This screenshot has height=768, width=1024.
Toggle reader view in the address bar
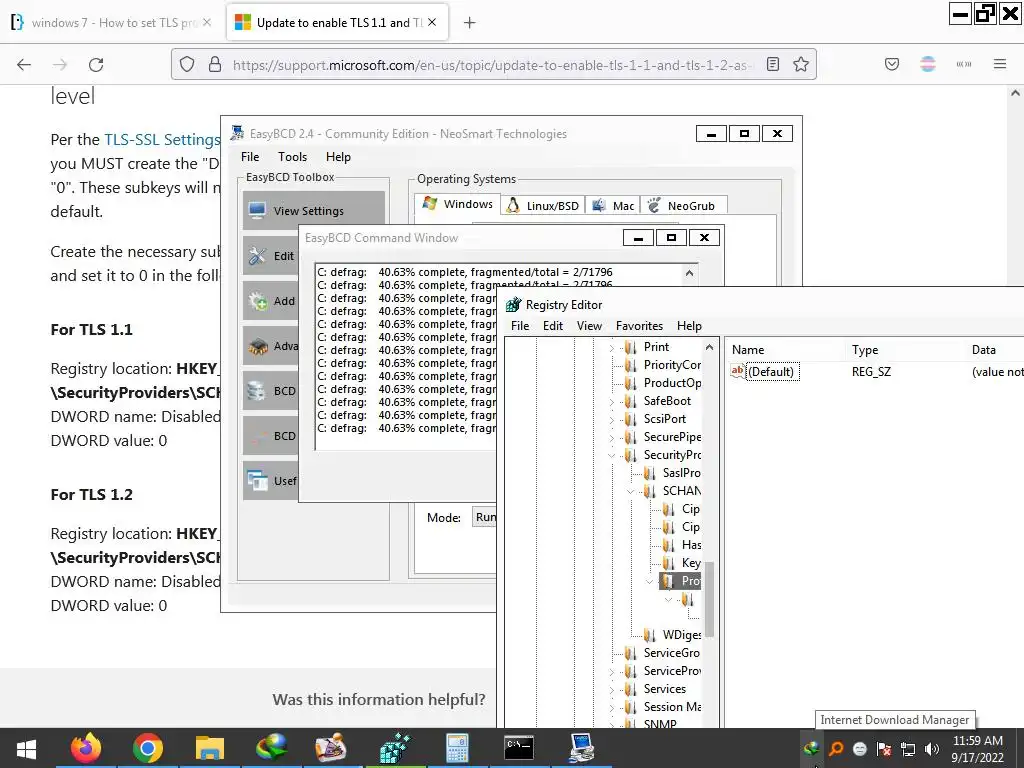(773, 64)
